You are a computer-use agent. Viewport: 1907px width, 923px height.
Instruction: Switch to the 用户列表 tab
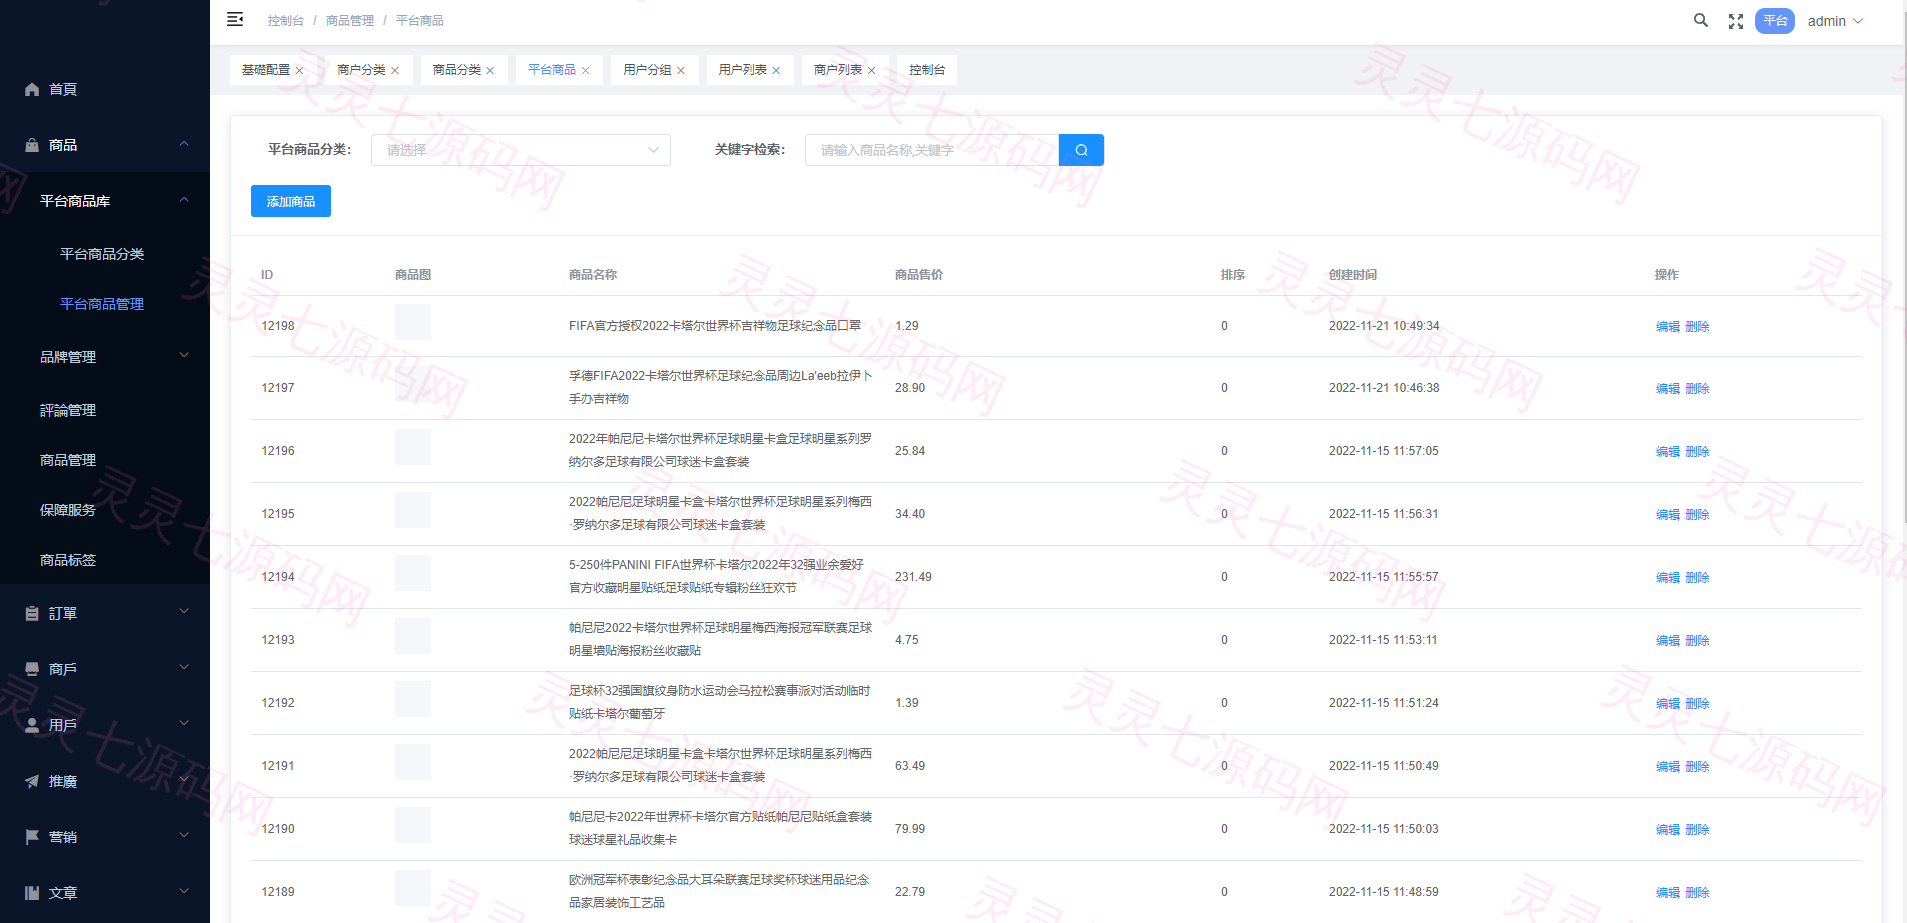743,70
